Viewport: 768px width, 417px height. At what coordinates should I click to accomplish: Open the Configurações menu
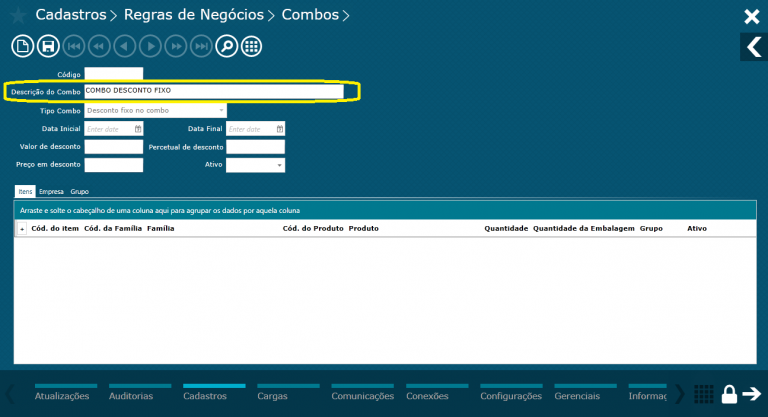pyautogui.click(x=511, y=396)
